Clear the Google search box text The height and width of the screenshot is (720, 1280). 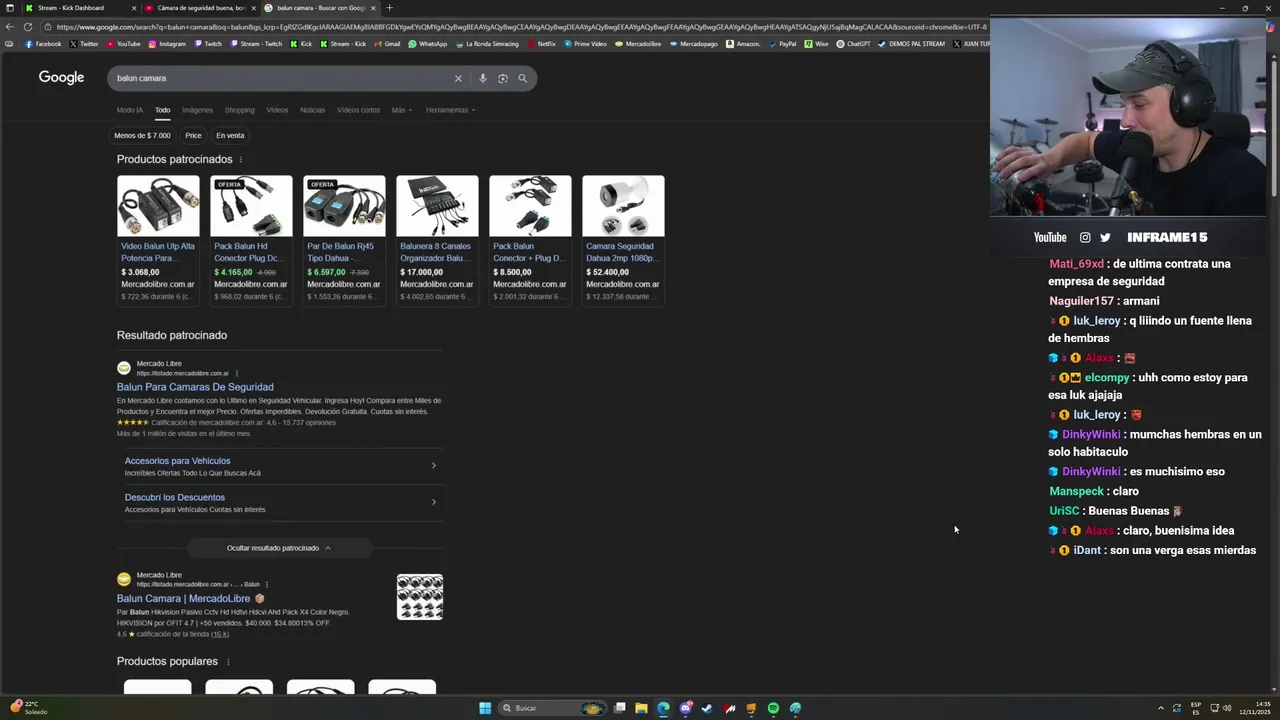tap(458, 78)
